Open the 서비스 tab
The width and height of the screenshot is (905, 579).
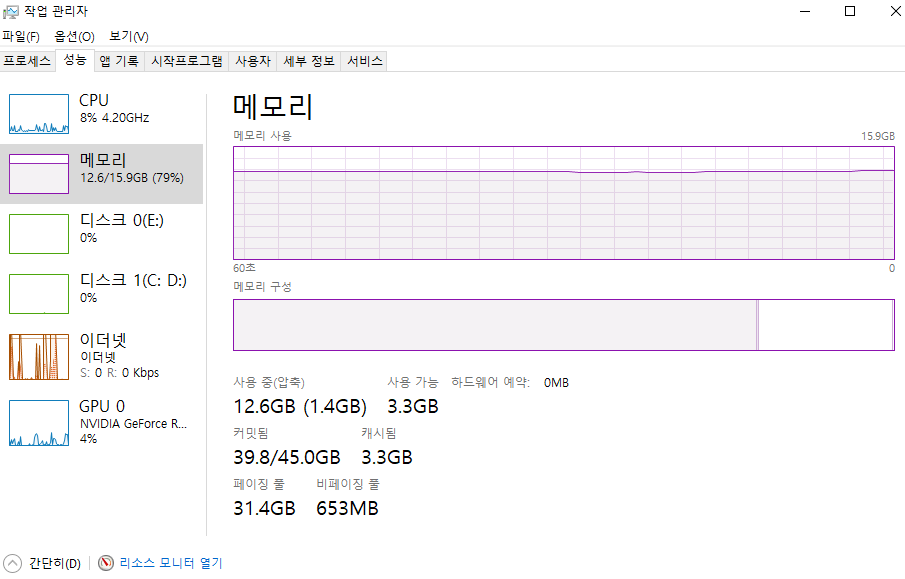point(364,61)
